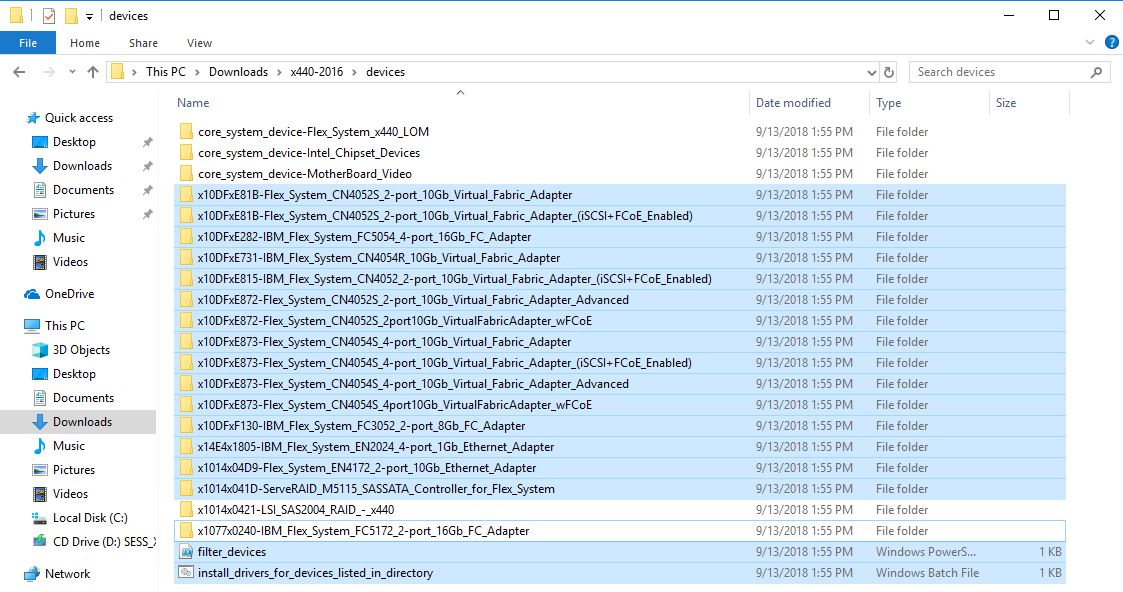Open the File menu tab
The height and width of the screenshot is (592, 1123).
pyautogui.click(x=28, y=43)
